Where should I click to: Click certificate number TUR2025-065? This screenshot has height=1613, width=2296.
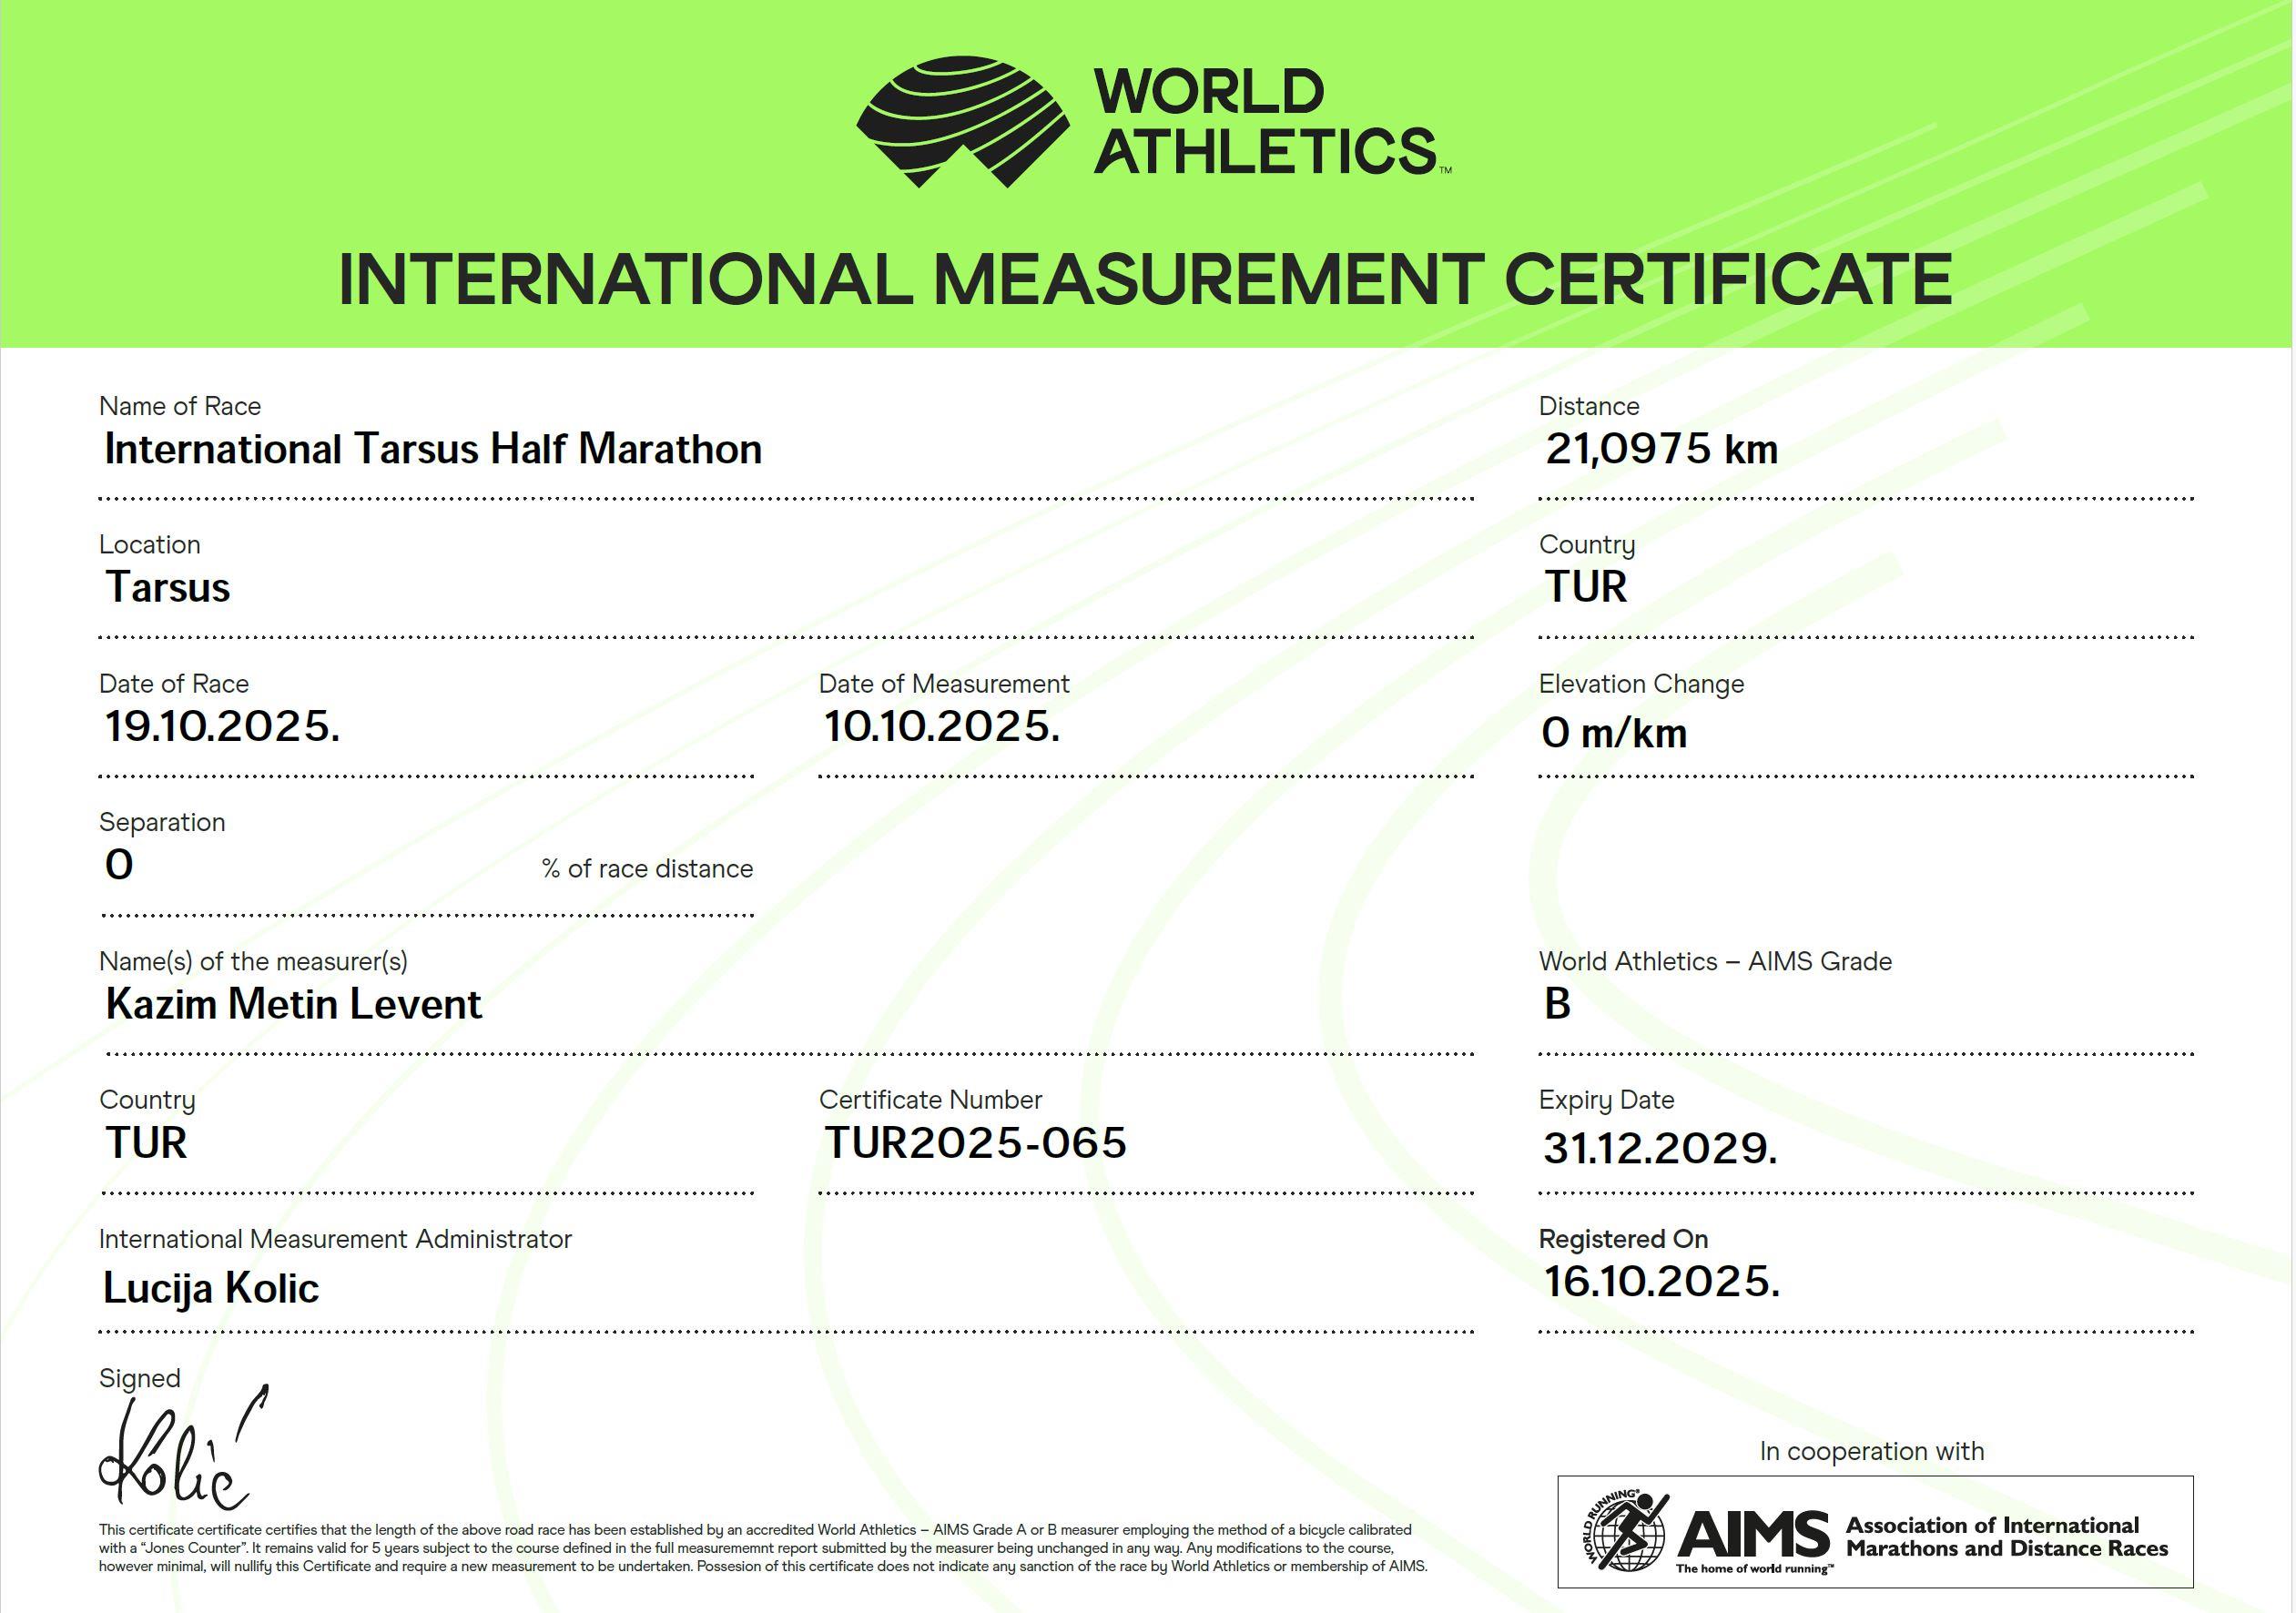(x=975, y=1143)
